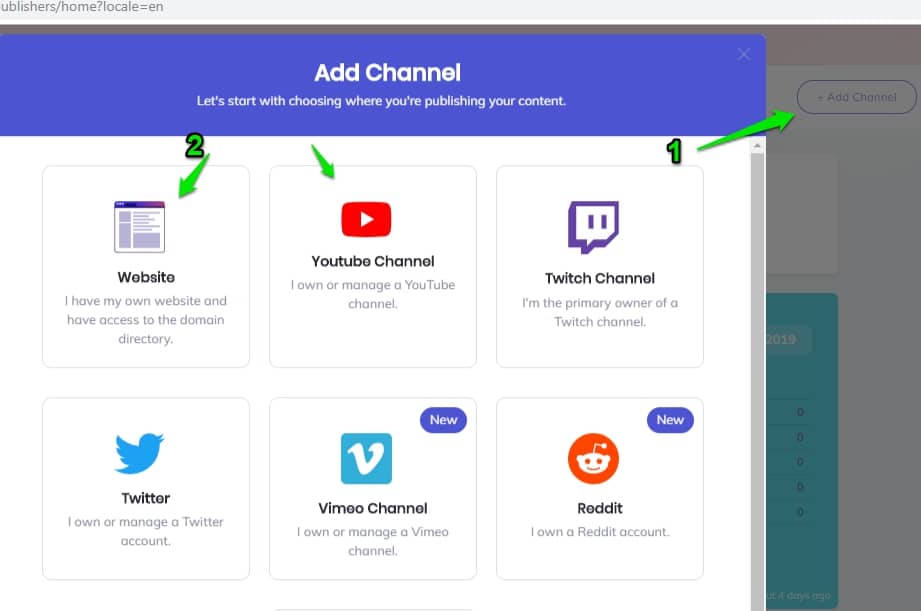Select the red YouTube play logo

coord(366,219)
